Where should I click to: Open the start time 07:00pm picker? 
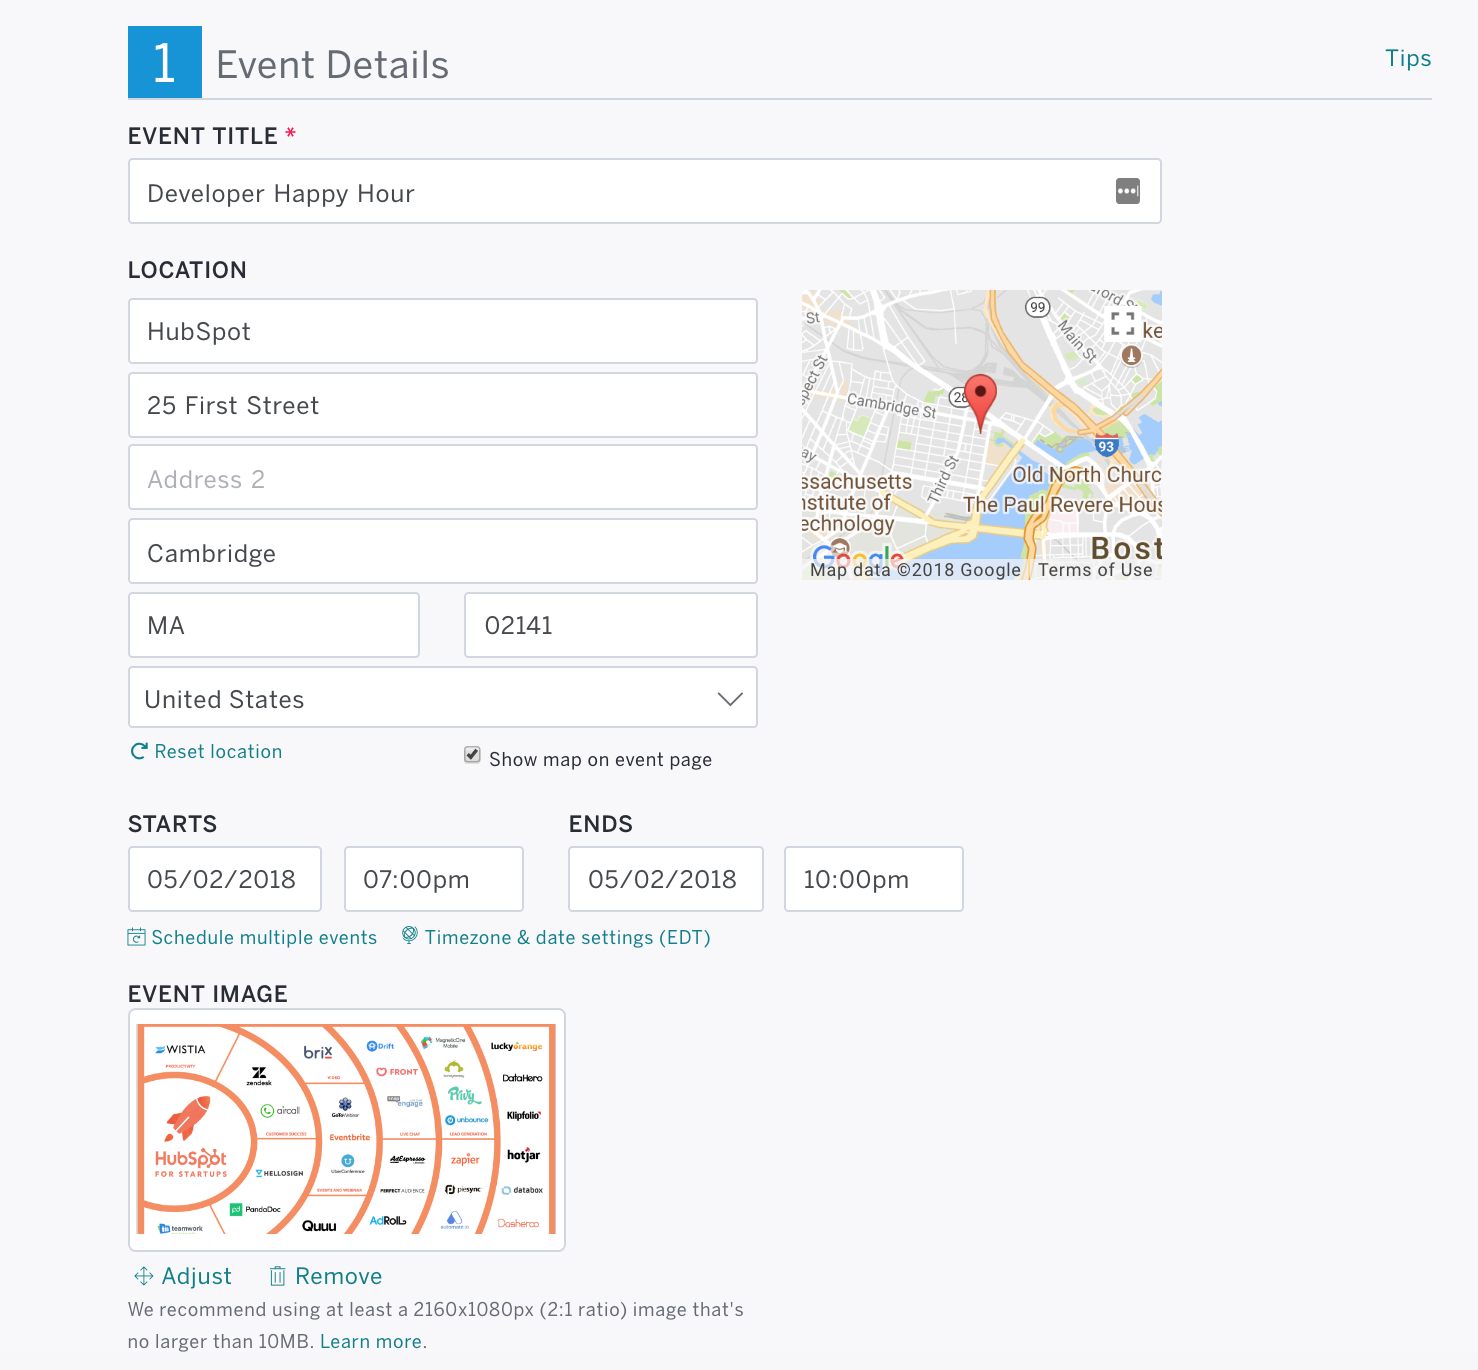pyautogui.click(x=433, y=879)
